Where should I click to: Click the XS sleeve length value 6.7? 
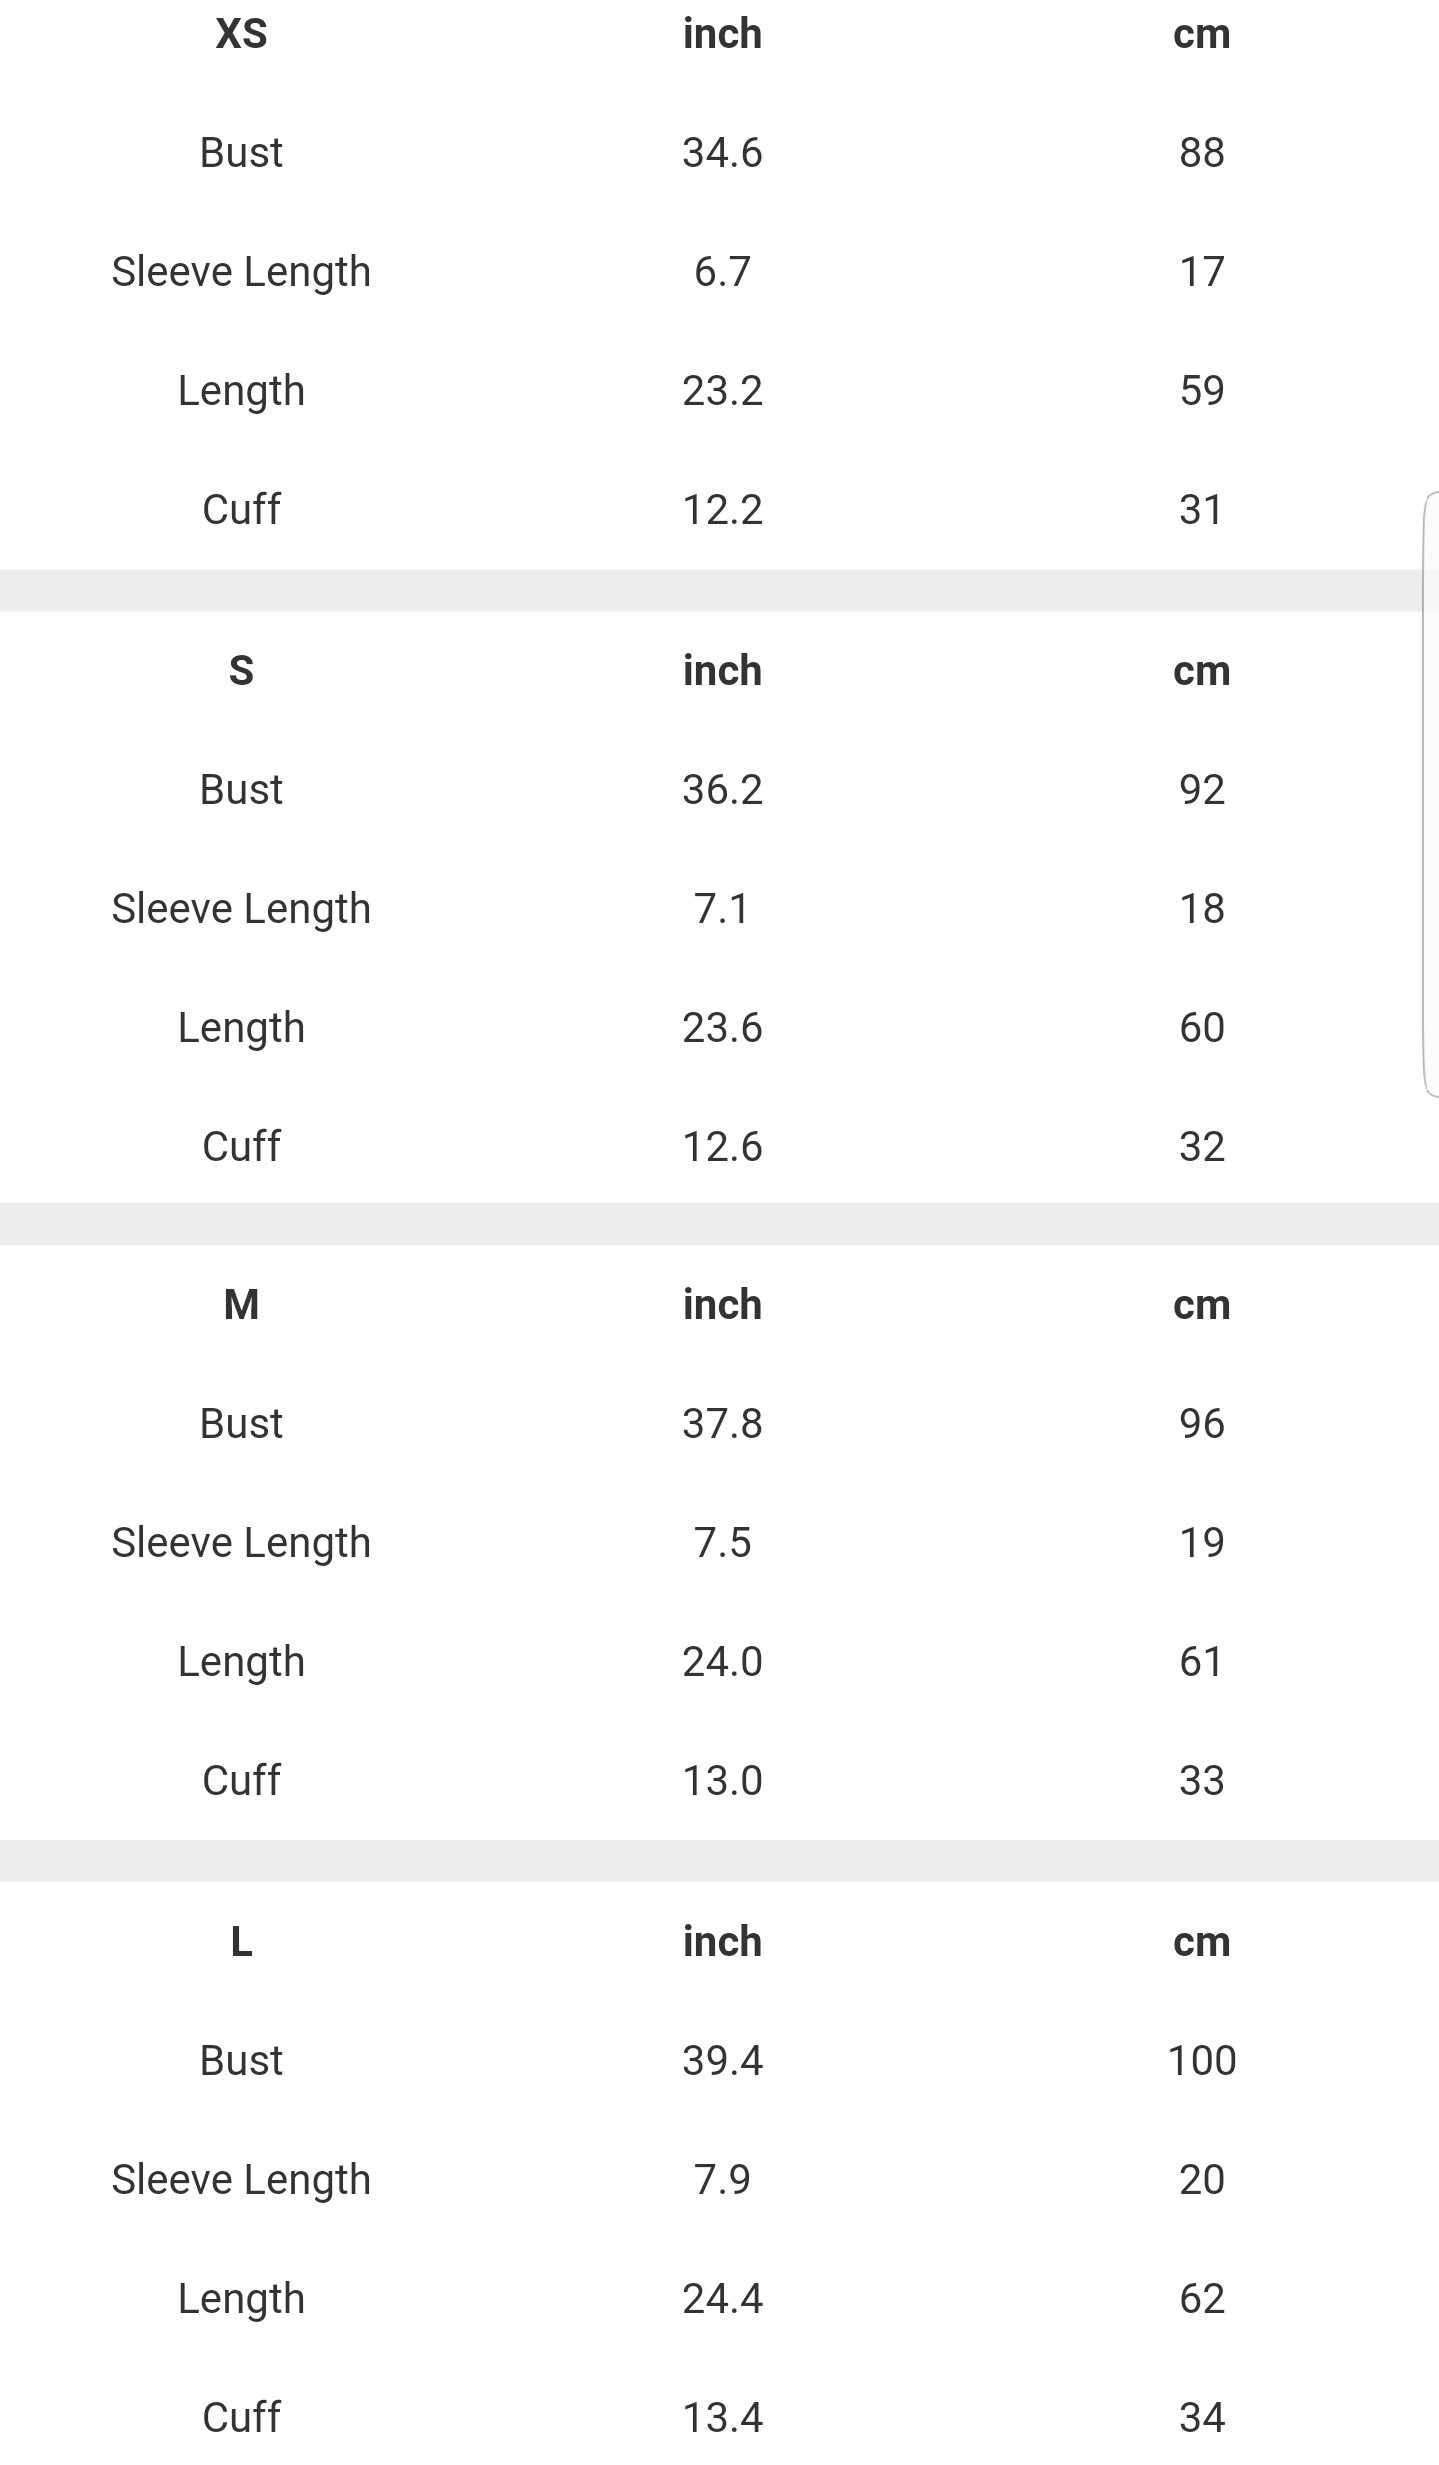tap(722, 272)
